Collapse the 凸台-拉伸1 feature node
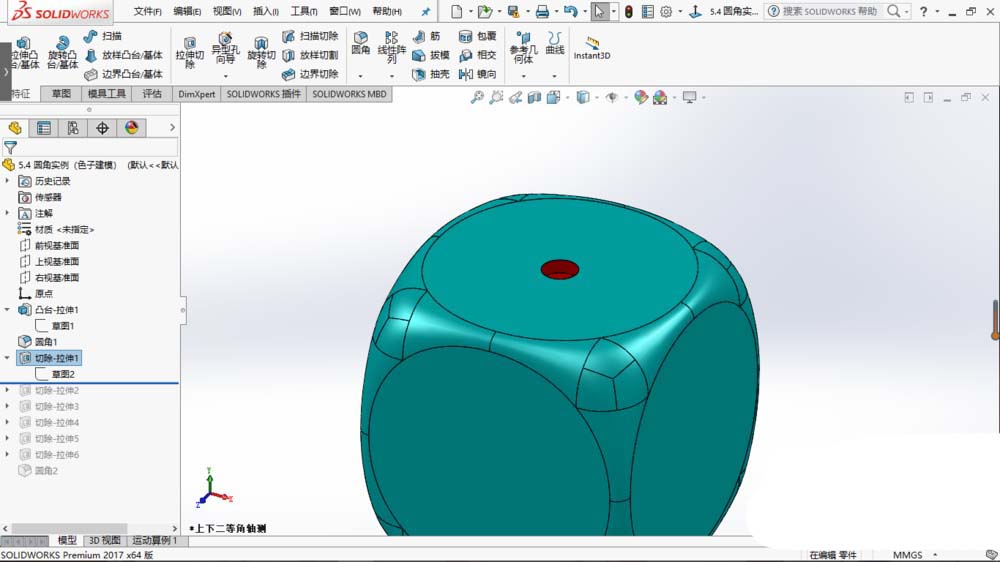Viewport: 1000px width, 562px height. [8, 309]
